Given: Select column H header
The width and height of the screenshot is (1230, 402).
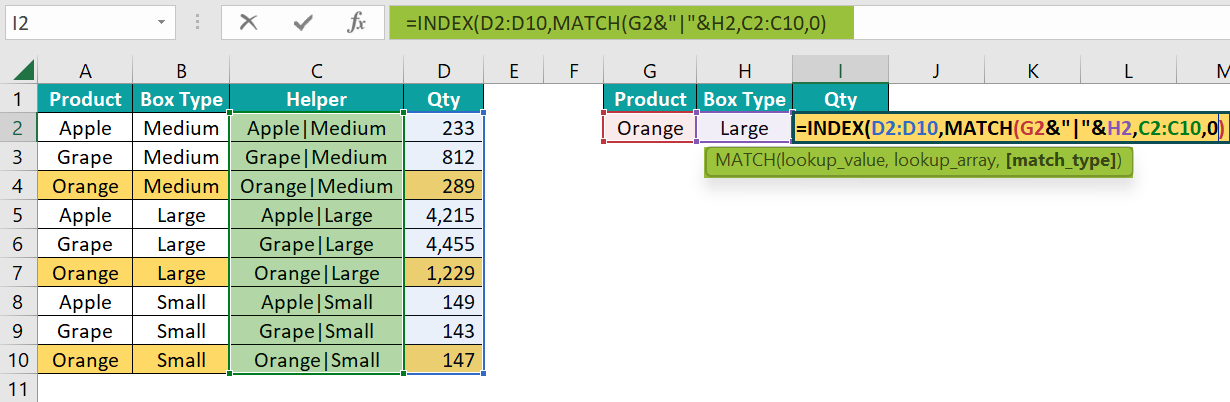Looking at the screenshot, I should coord(745,70).
